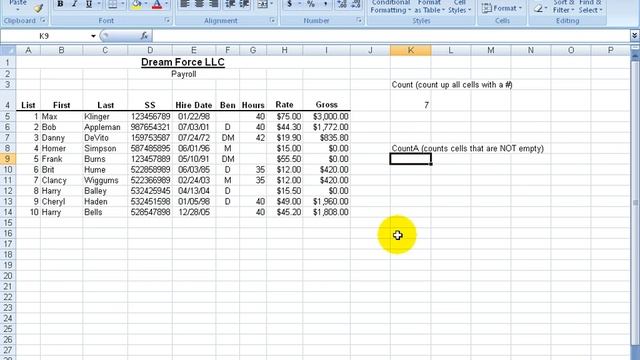Select the Count result cell showing 7
The width and height of the screenshot is (640, 360).
pyautogui.click(x=410, y=100)
